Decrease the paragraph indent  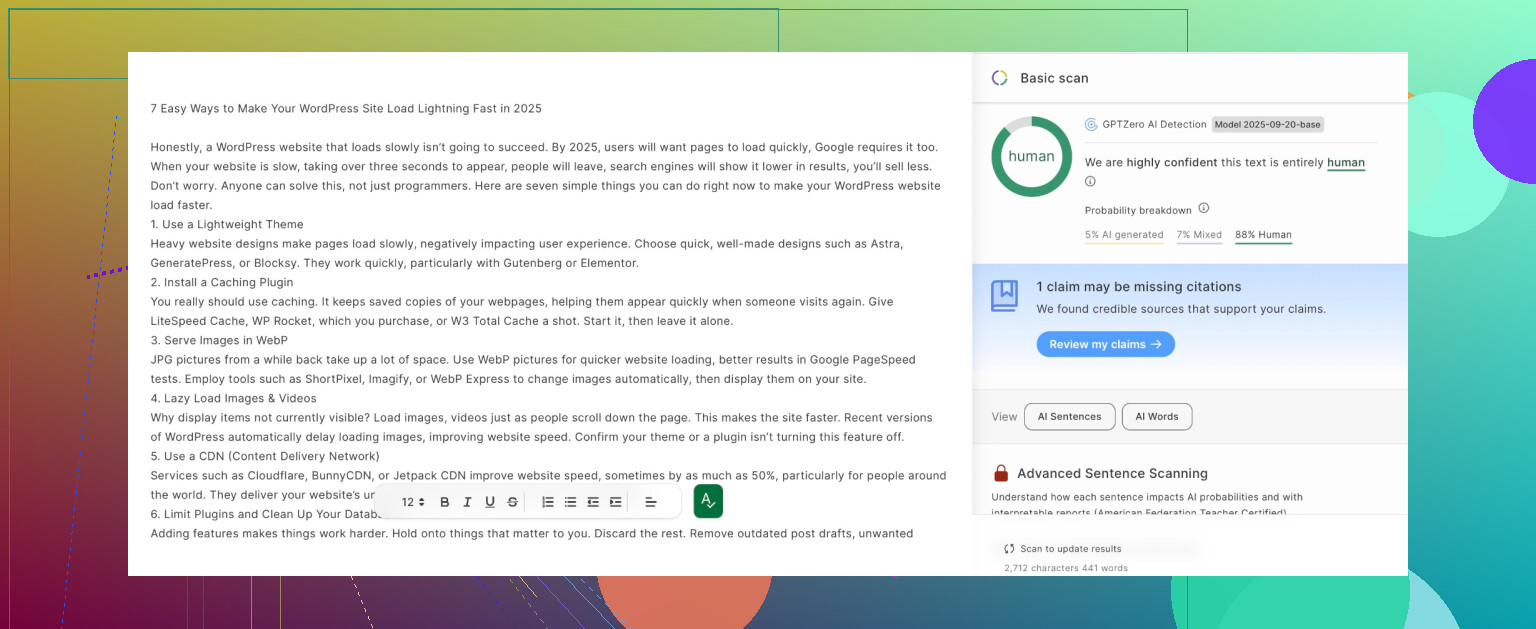(593, 502)
